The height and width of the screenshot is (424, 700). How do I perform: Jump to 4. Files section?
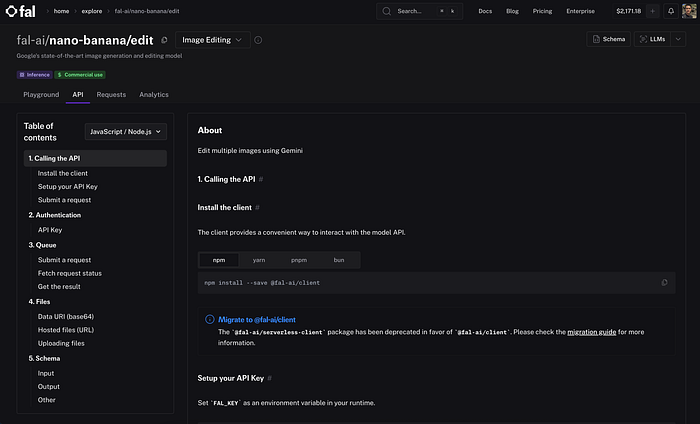(39, 302)
